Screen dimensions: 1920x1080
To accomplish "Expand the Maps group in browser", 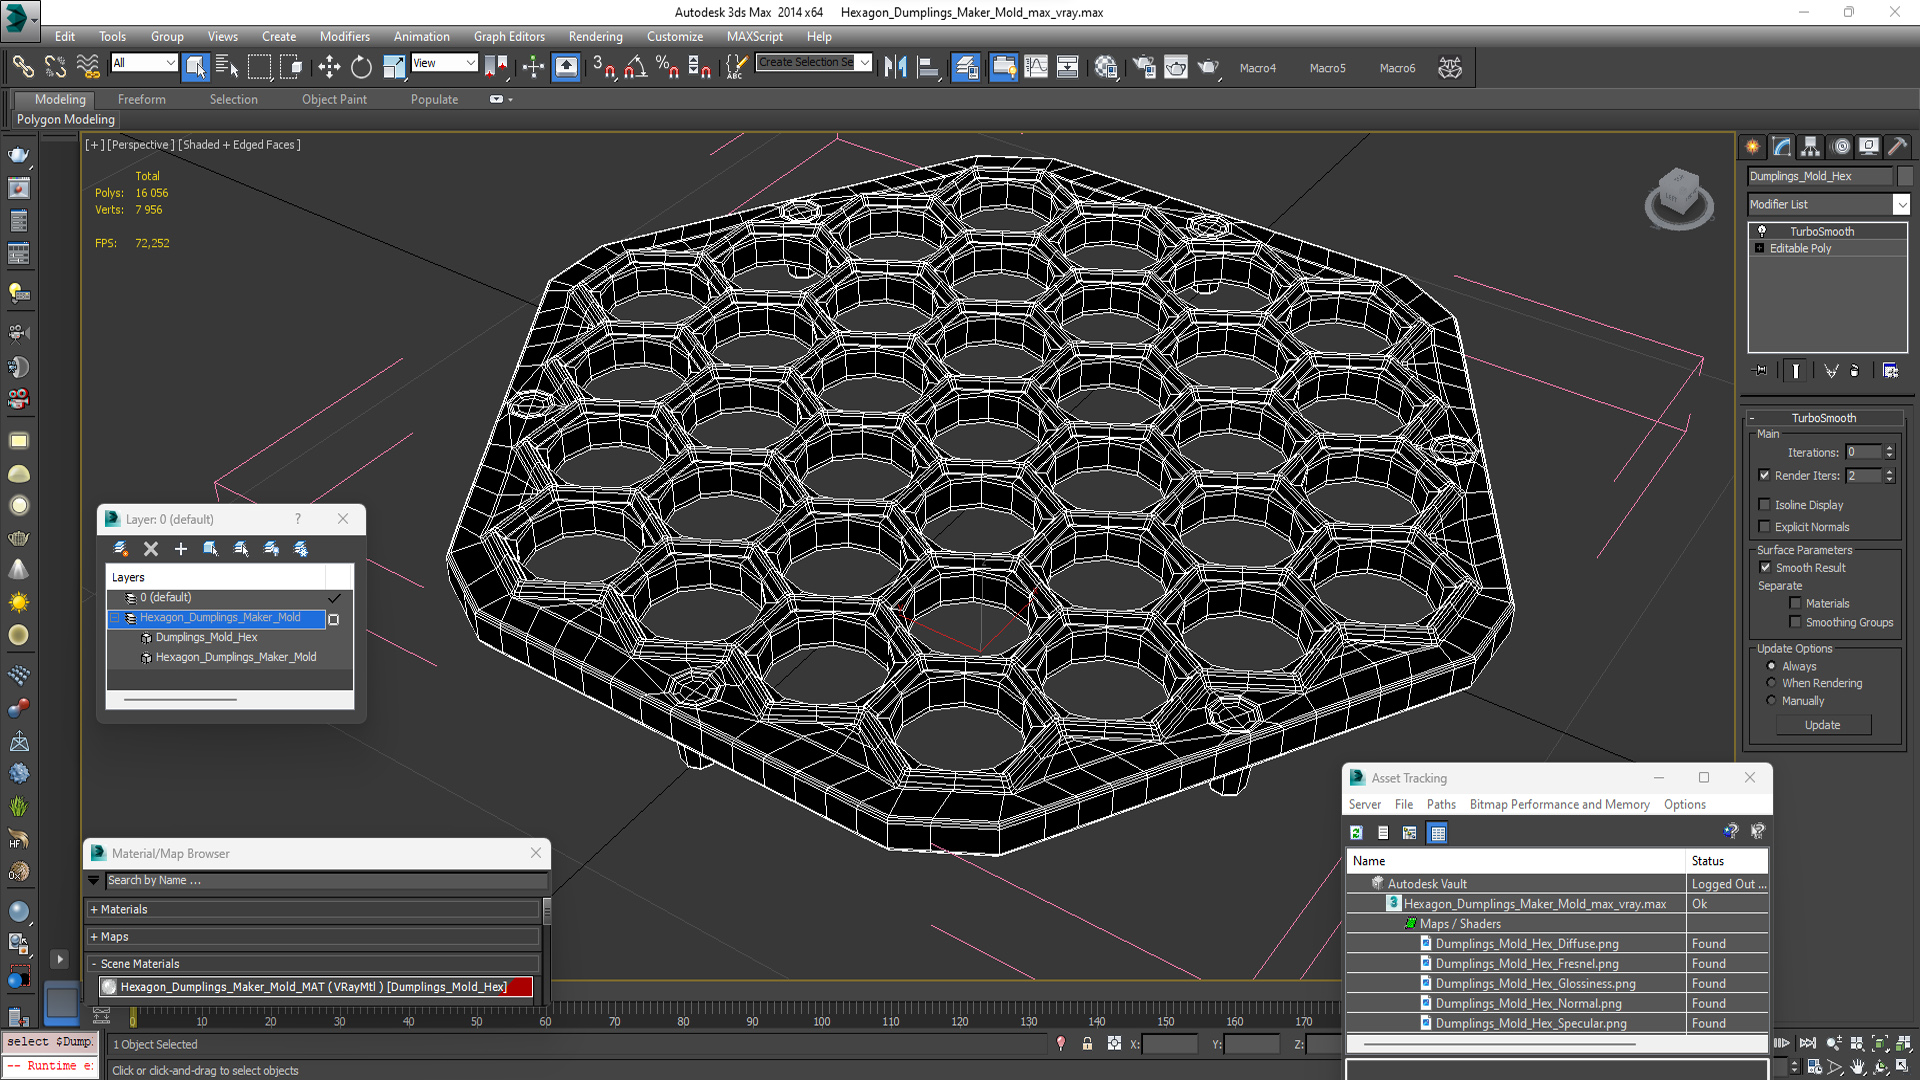I will [x=94, y=937].
